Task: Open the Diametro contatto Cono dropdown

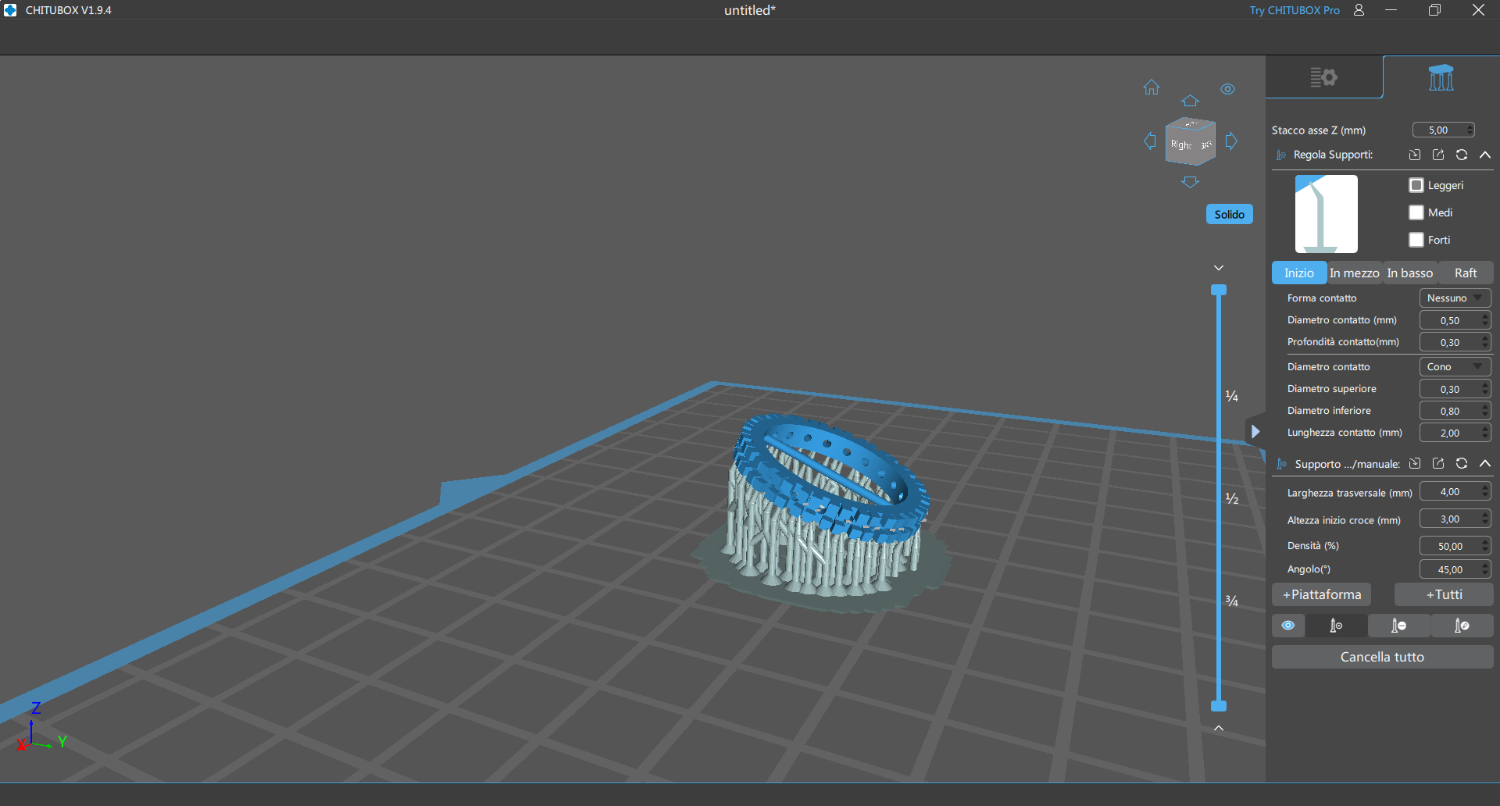Action: click(1455, 367)
